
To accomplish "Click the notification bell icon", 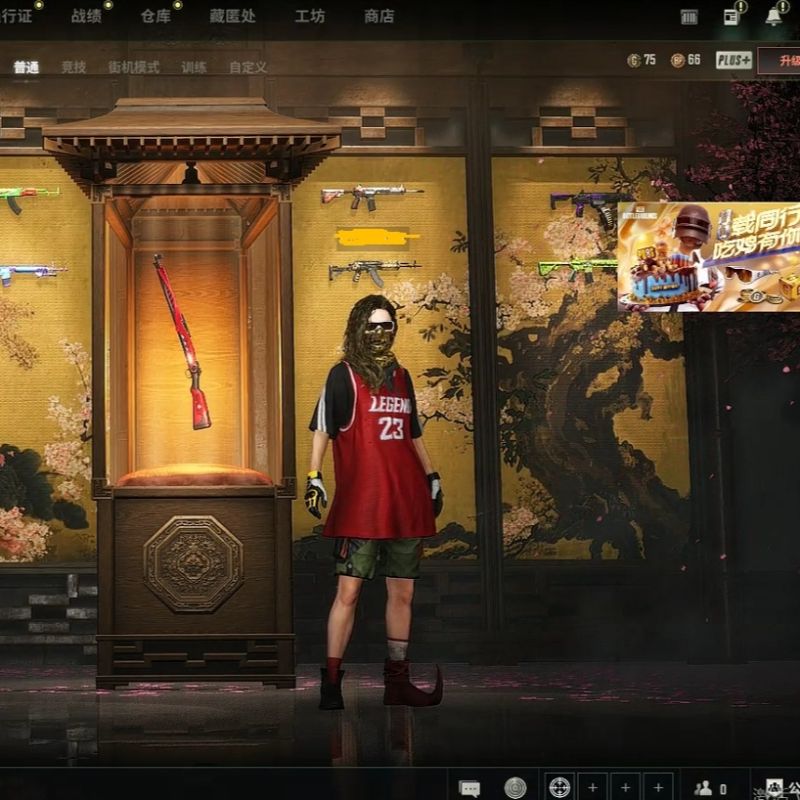I will [774, 16].
